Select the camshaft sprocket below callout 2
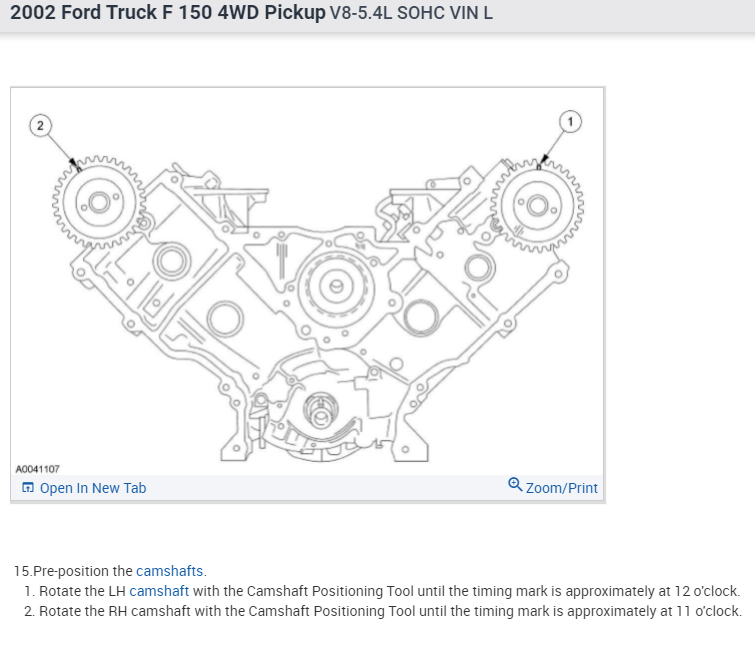The height and width of the screenshot is (669, 755). 97,204
